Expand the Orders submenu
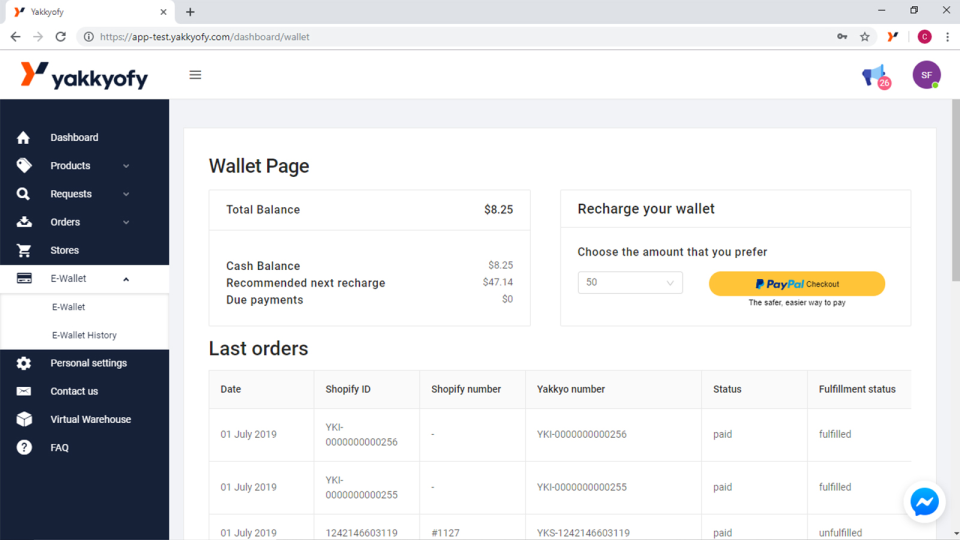Image resolution: width=960 pixels, height=540 pixels. 126,222
